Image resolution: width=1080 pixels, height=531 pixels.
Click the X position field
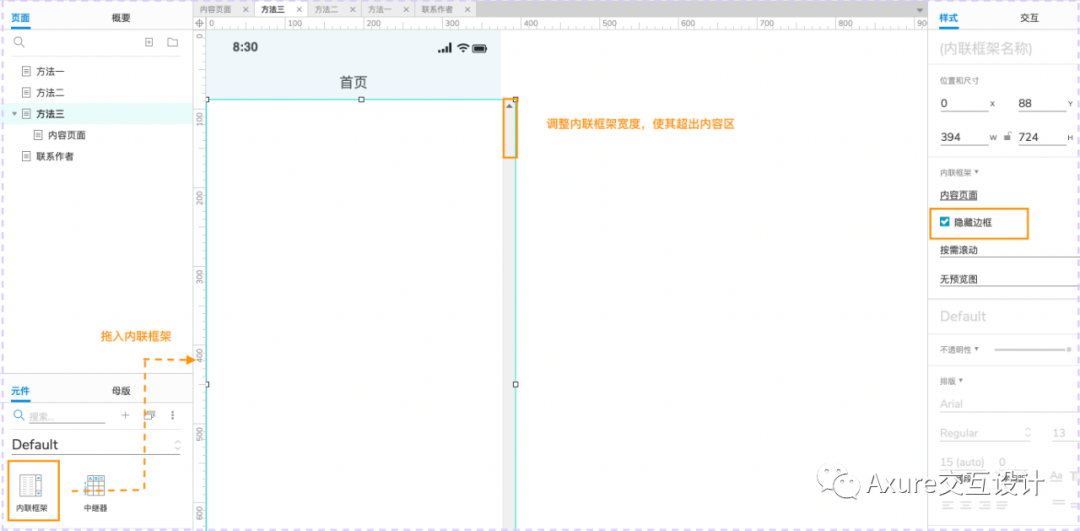(x=964, y=103)
